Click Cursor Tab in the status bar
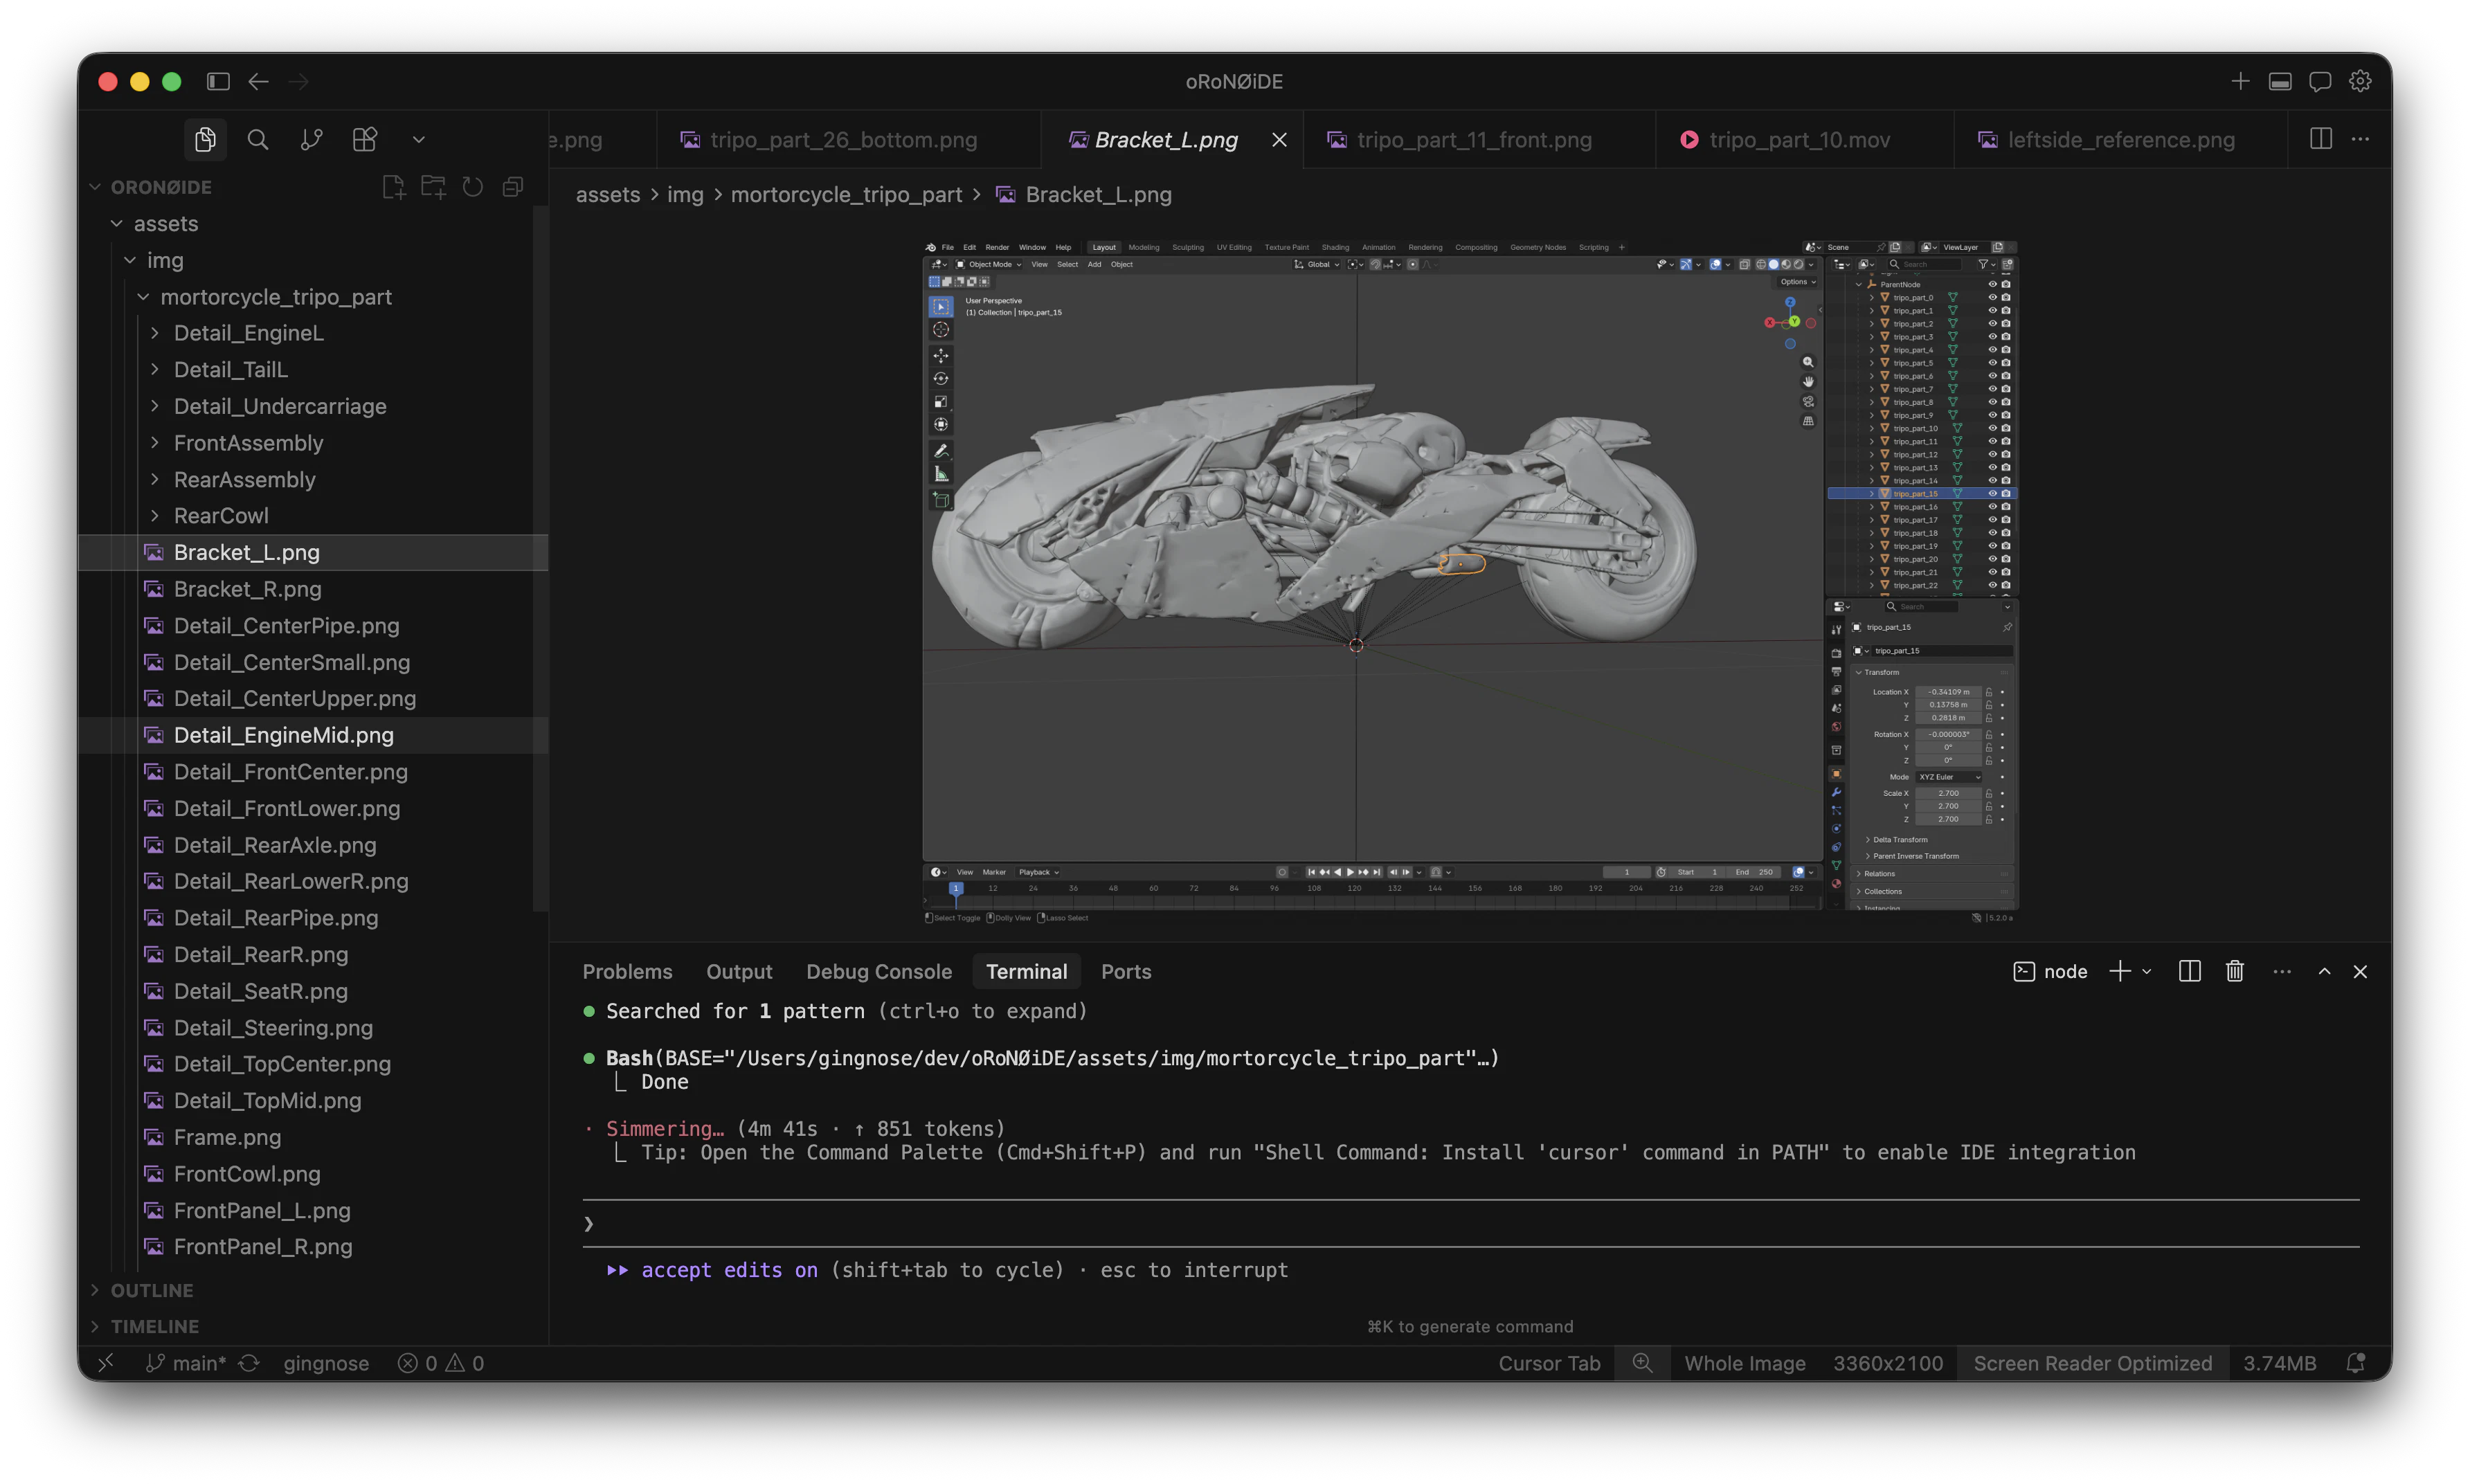 (x=1549, y=1363)
